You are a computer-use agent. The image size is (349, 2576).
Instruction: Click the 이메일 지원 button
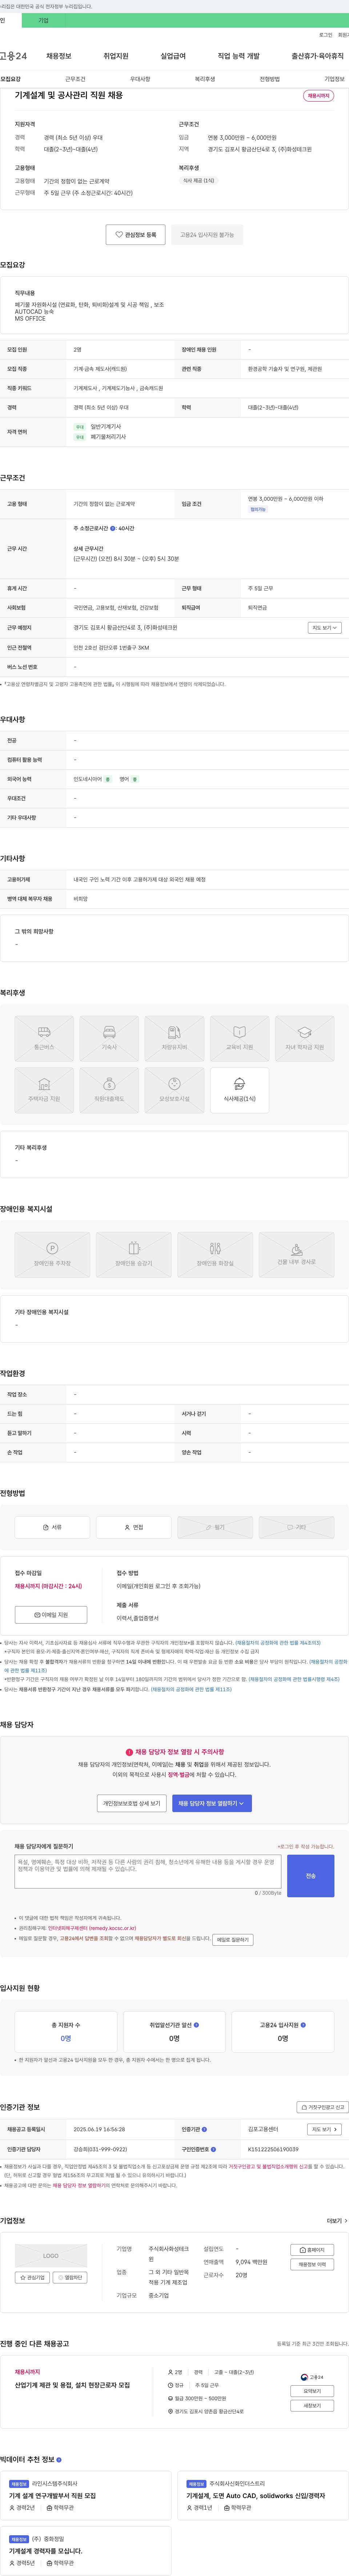click(51, 1615)
